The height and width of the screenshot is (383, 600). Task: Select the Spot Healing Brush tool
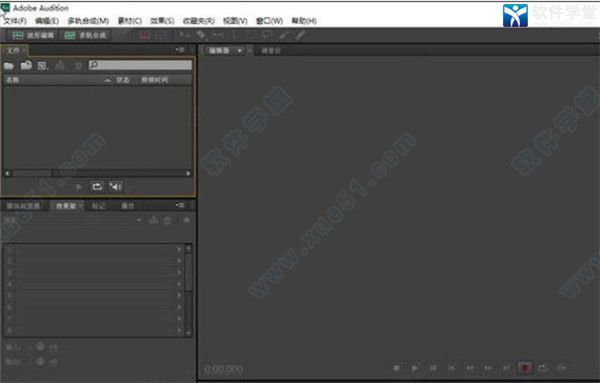click(300, 36)
